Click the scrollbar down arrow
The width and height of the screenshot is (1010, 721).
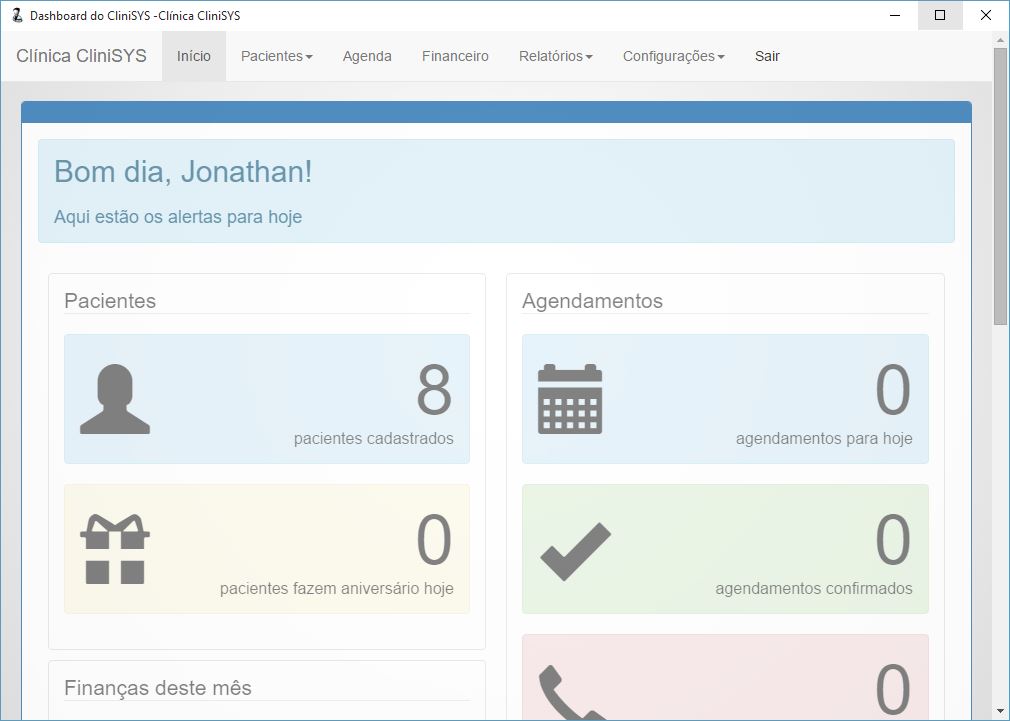coord(1000,711)
